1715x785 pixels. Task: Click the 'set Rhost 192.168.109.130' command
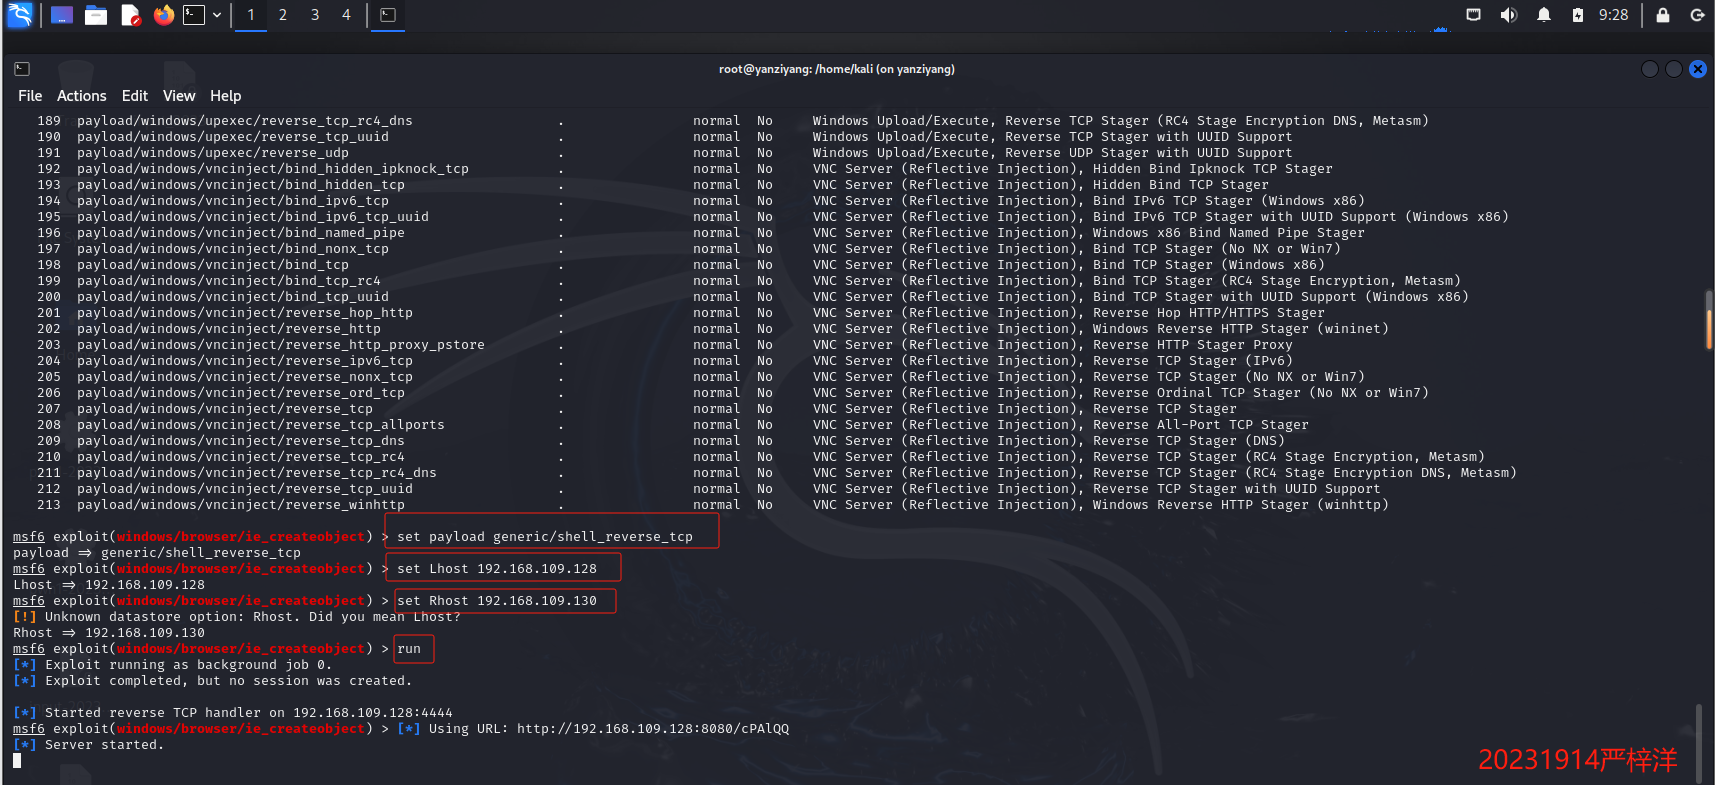point(497,601)
